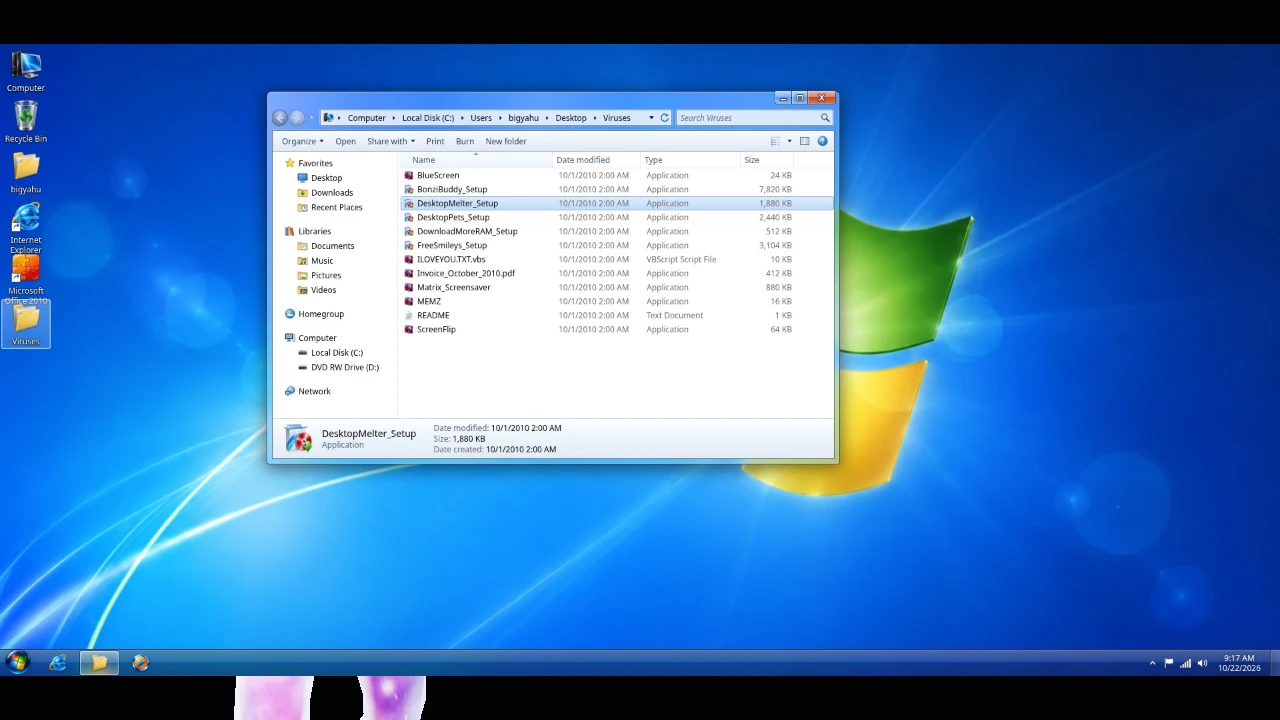This screenshot has height=720, width=1280.
Task: Click Print in the Explorer toolbar
Action: coord(435,141)
